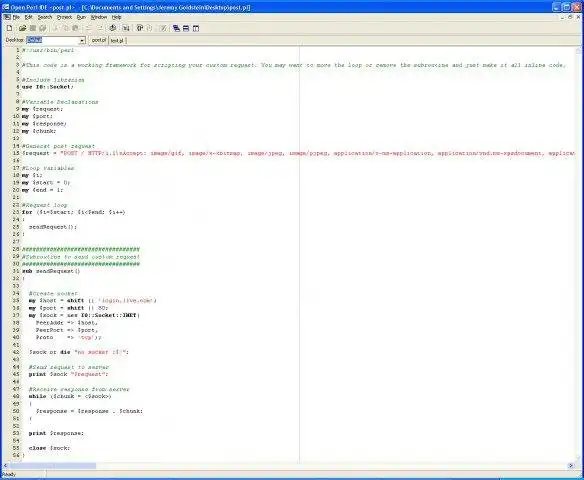Click the 'while ($chunk = <$sock>)' line
This screenshot has height=480, width=584.
point(70,396)
